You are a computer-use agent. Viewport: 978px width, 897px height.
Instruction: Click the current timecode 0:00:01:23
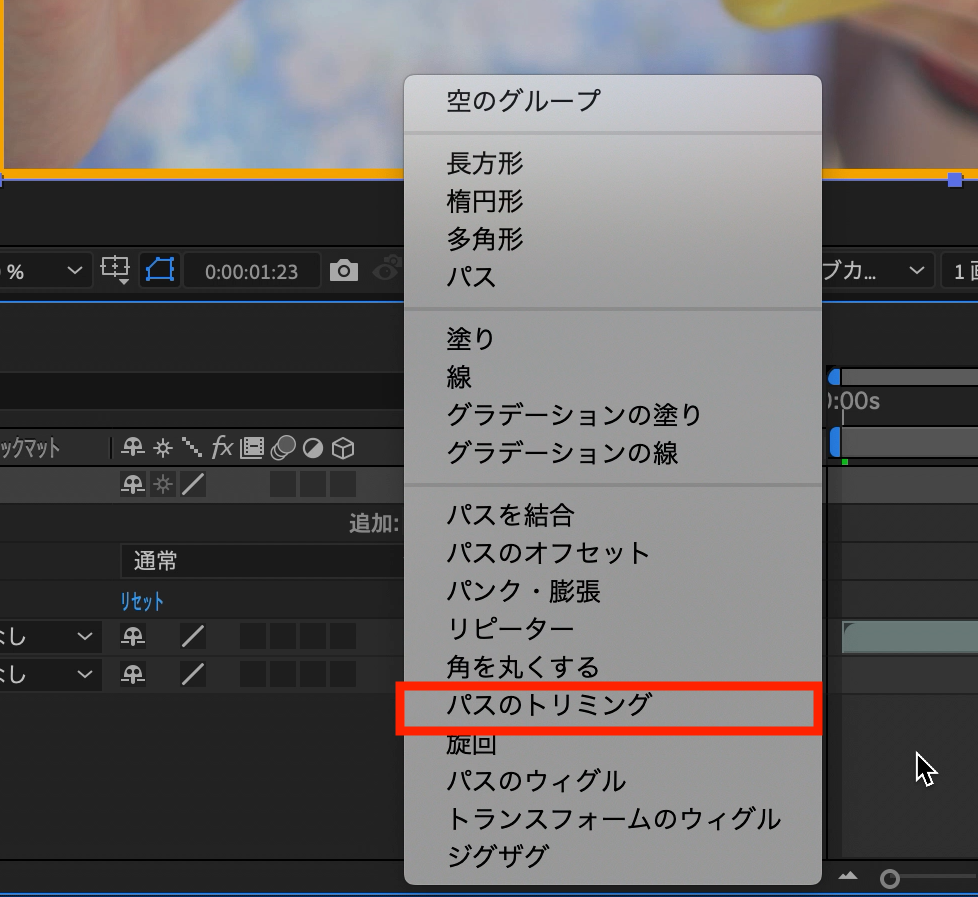coord(251,272)
